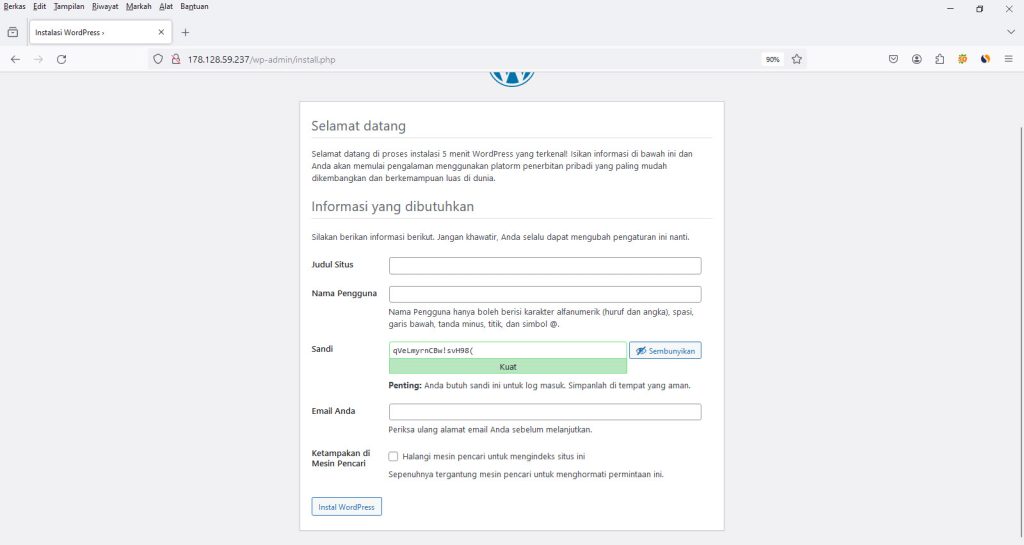Click the 90% zoom level indicator
The height and width of the screenshot is (545, 1024).
click(773, 59)
